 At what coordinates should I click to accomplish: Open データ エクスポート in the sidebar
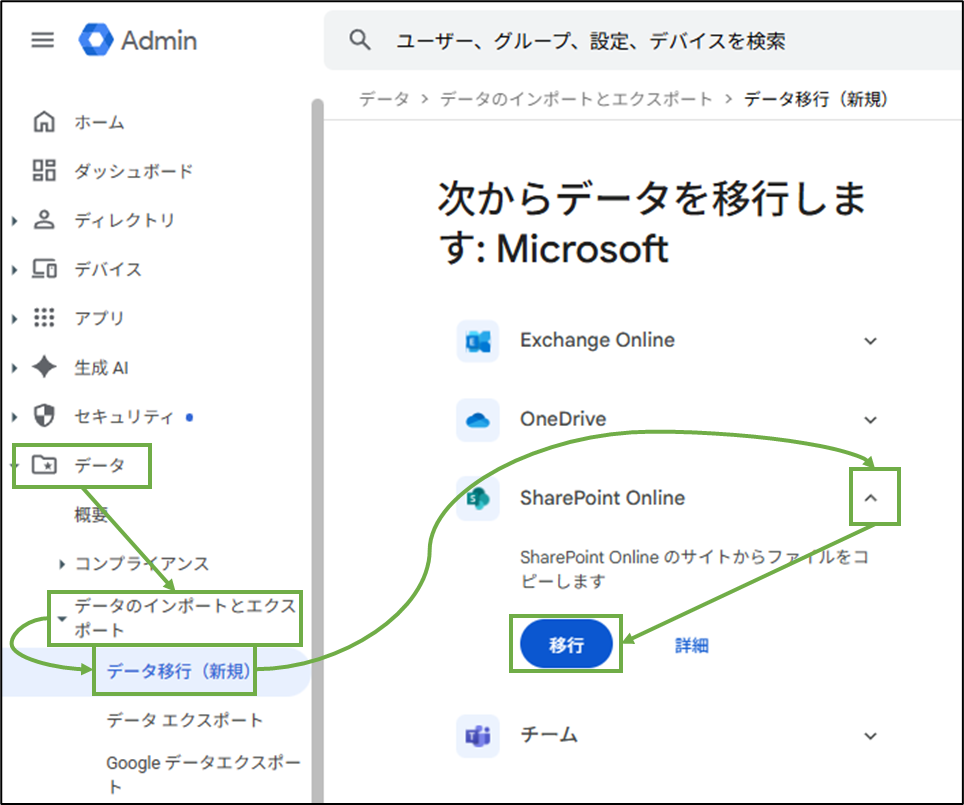[x=184, y=720]
